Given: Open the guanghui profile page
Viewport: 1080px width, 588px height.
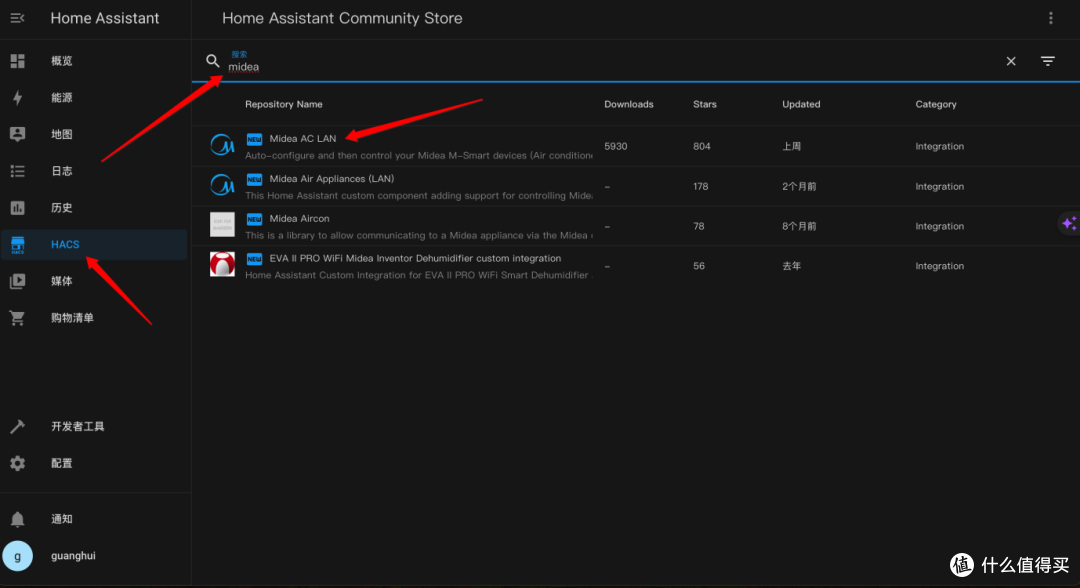Looking at the screenshot, I should tap(95, 556).
